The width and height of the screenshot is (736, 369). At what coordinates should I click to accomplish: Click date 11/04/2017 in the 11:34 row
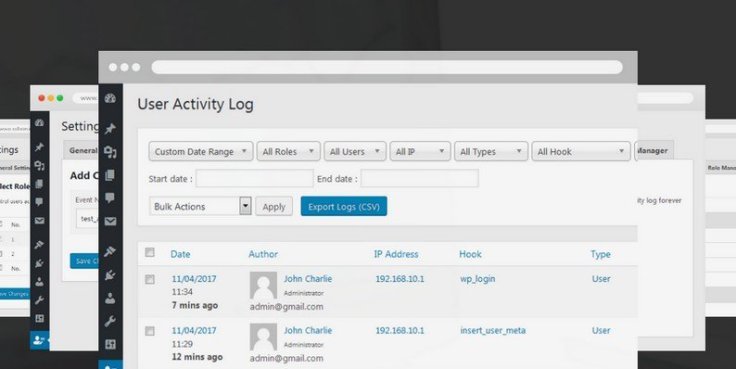point(194,278)
